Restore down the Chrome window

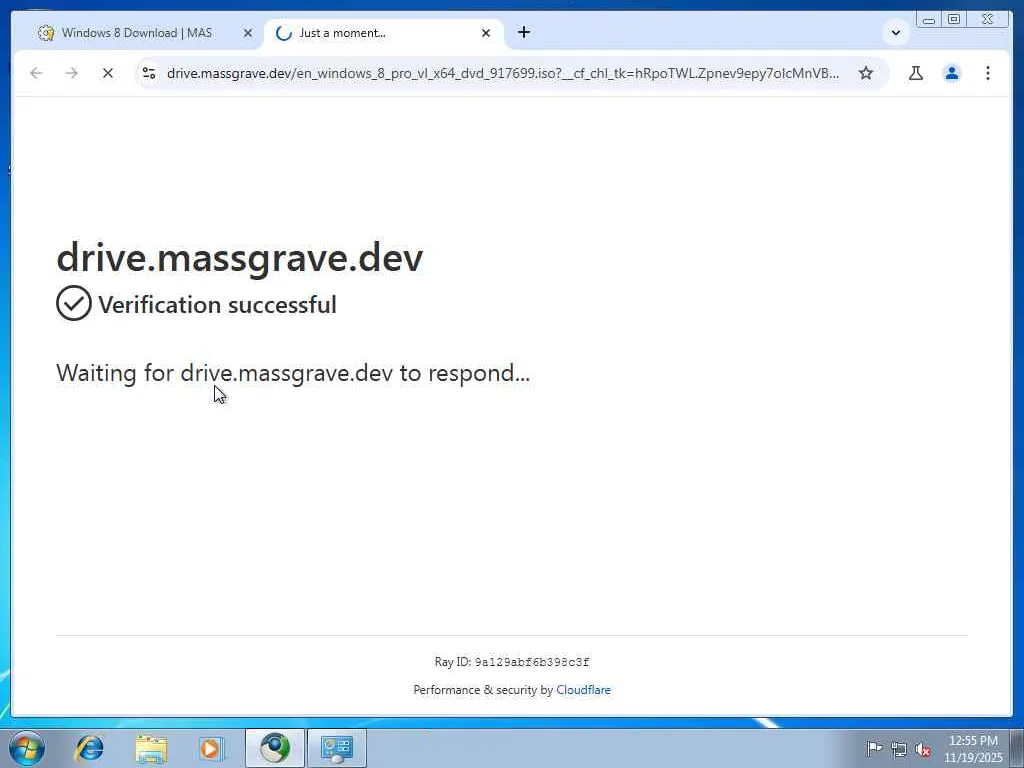click(x=954, y=20)
